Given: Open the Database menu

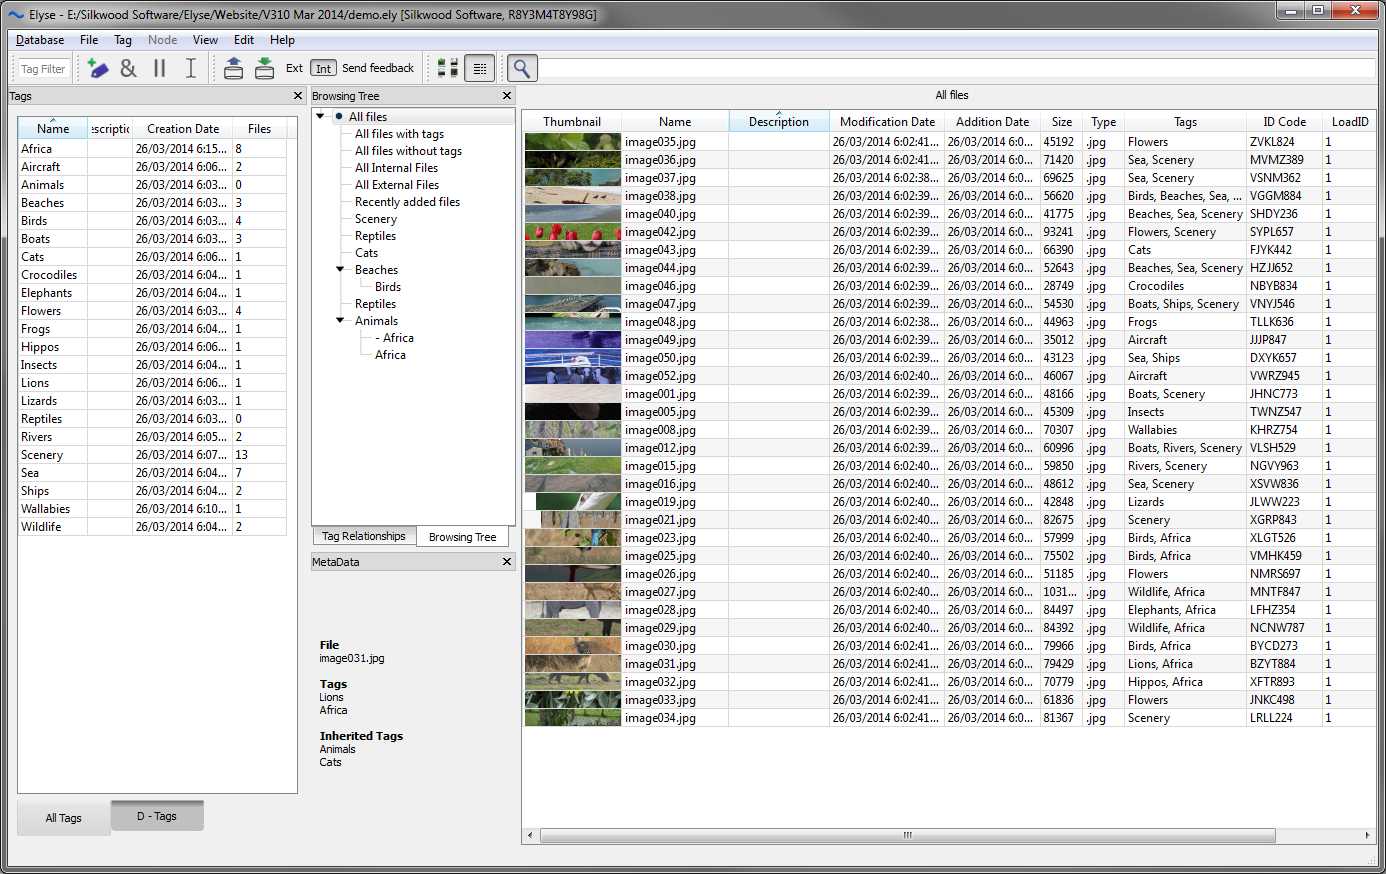Looking at the screenshot, I should pos(40,40).
